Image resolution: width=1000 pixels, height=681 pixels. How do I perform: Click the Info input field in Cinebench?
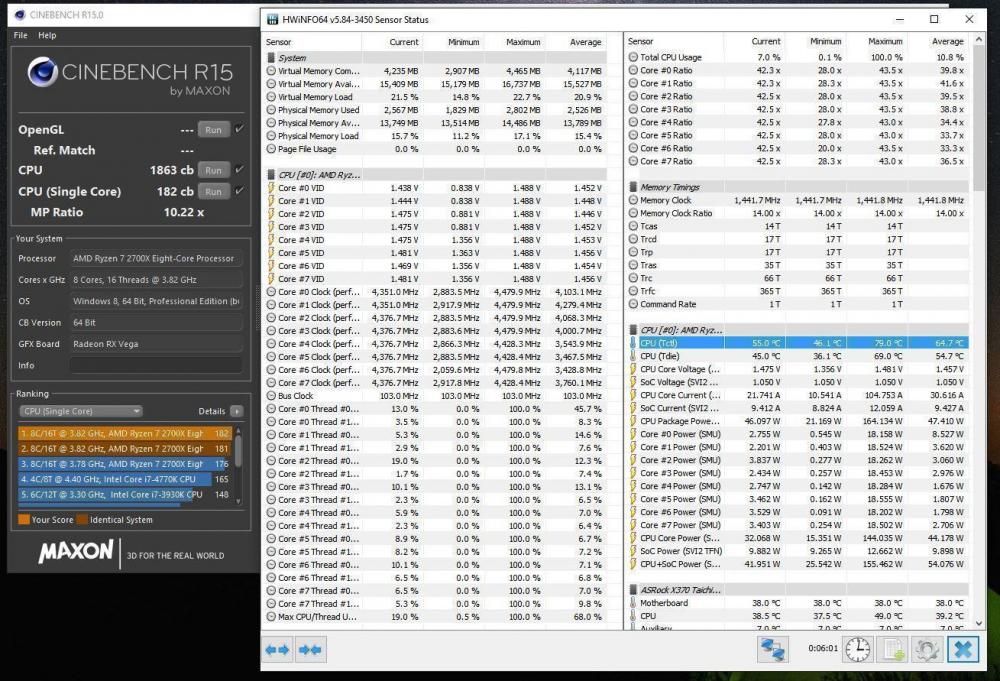[x=156, y=365]
